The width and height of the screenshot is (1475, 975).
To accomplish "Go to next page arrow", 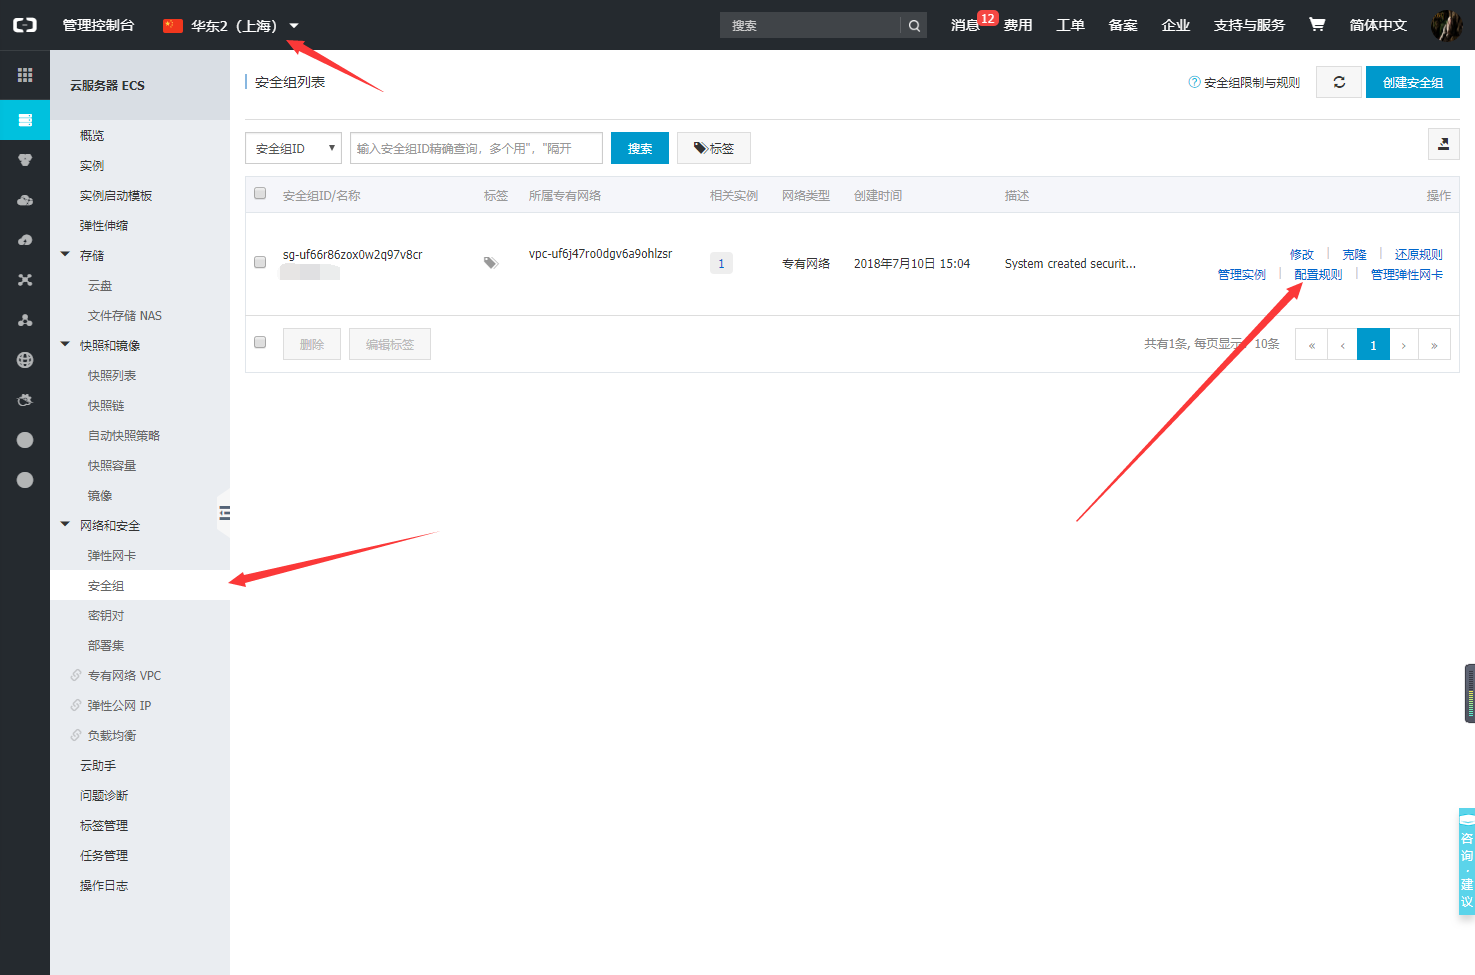I will click(1404, 344).
